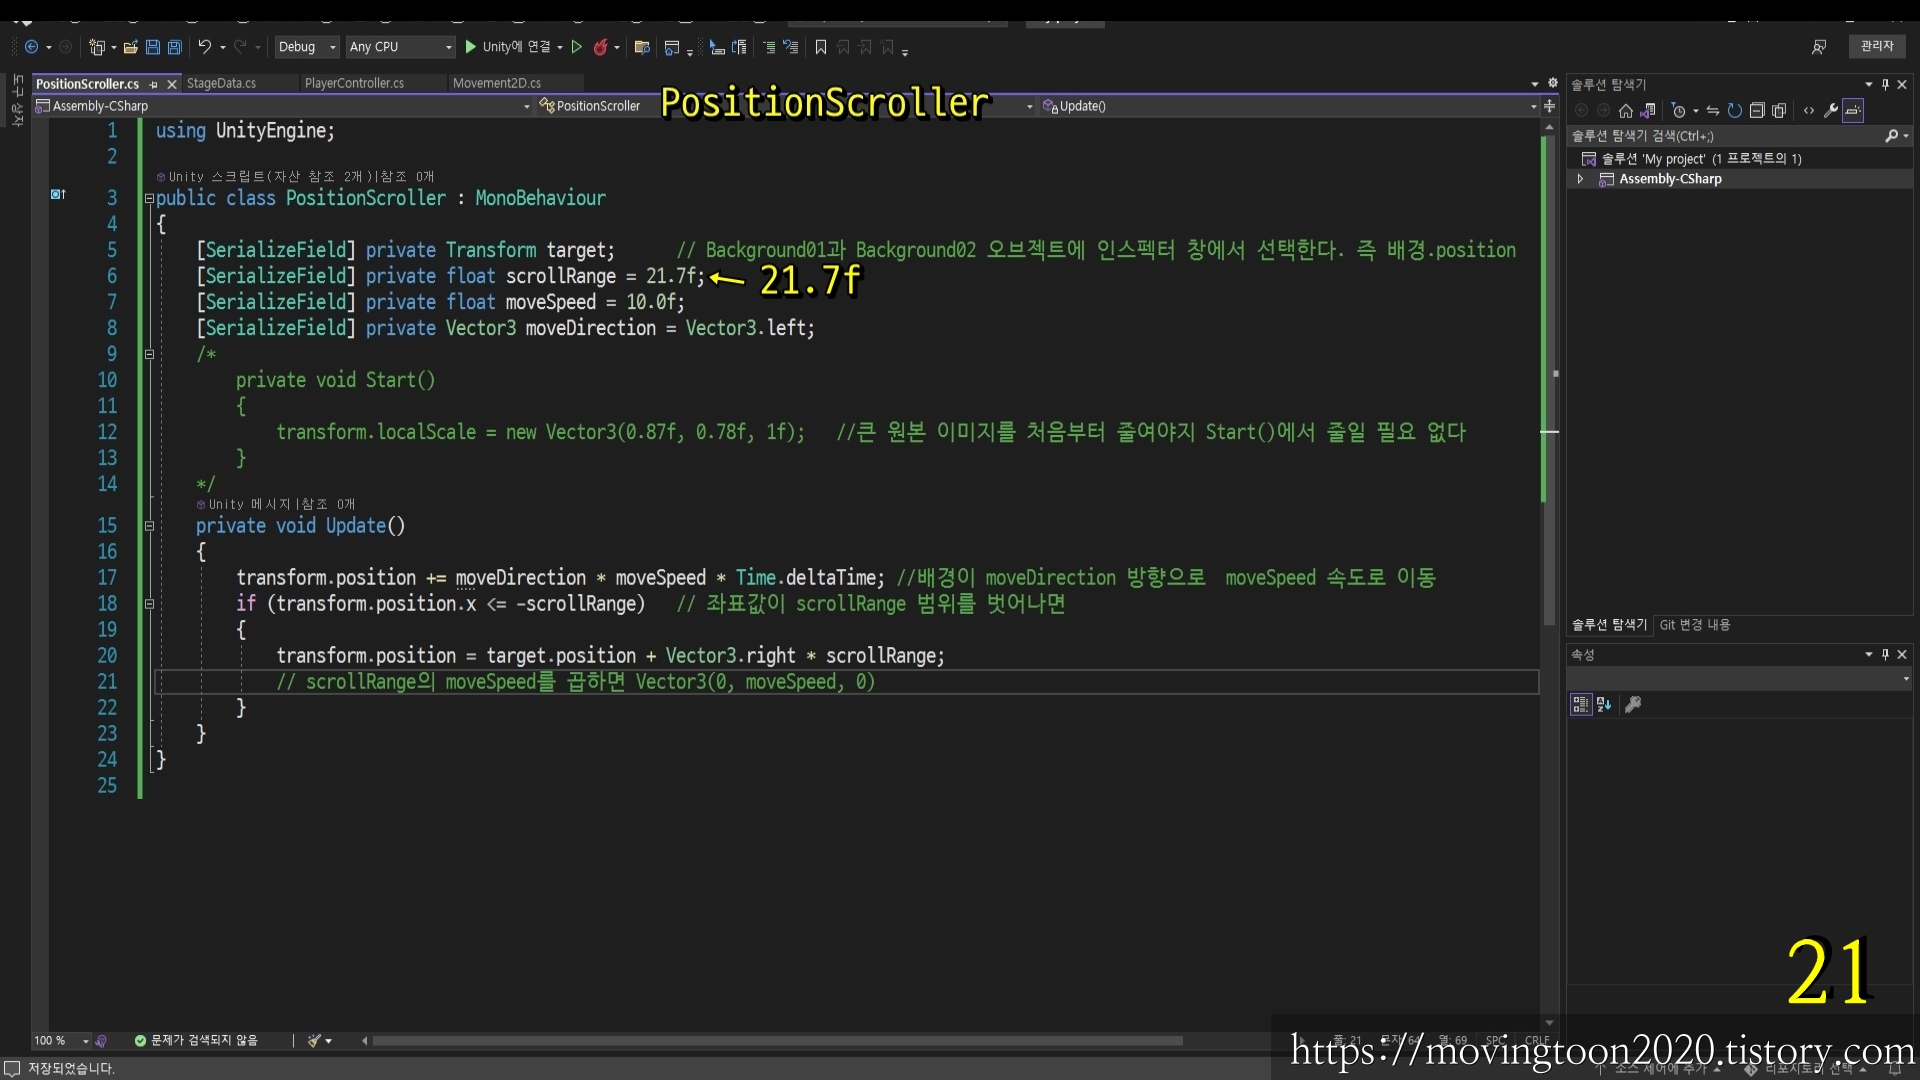The image size is (1920, 1080).
Task: Click the Pending Changes Filter clock icon
Action: tap(1679, 110)
